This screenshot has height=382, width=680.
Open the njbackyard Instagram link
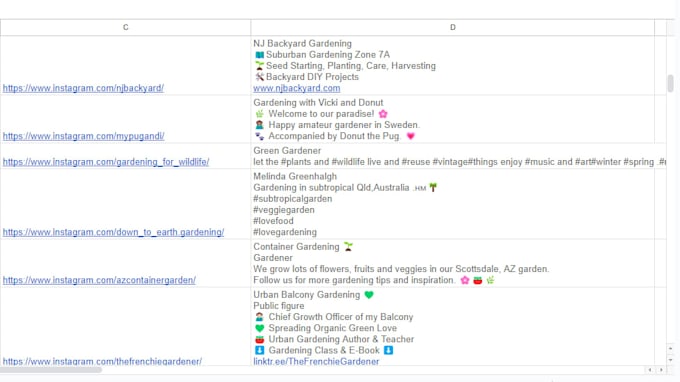[83, 88]
